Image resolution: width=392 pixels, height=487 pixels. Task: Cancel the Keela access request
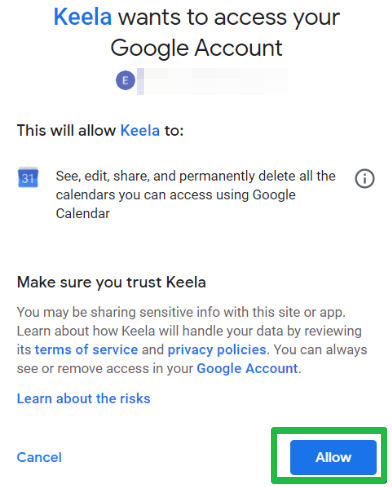click(x=39, y=457)
